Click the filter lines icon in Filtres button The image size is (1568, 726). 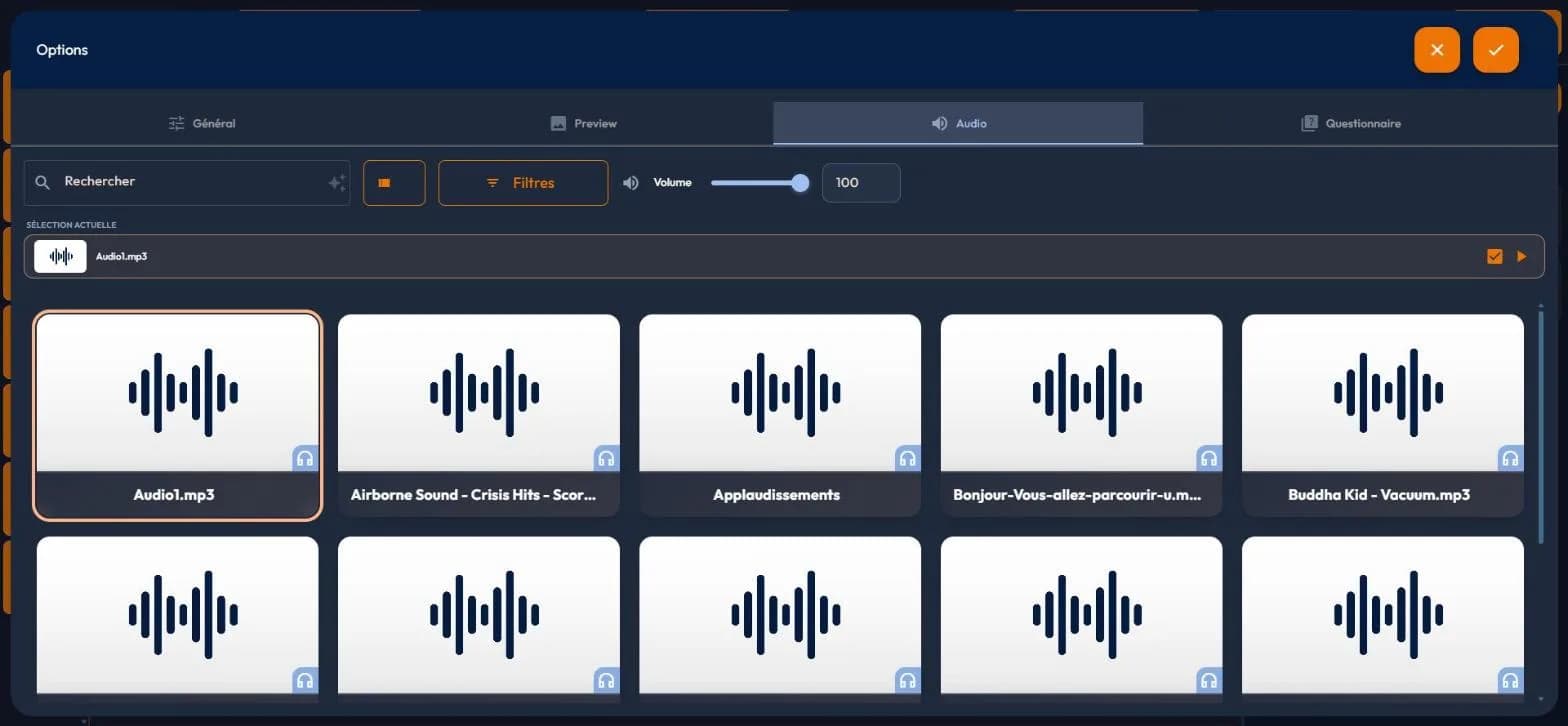492,183
